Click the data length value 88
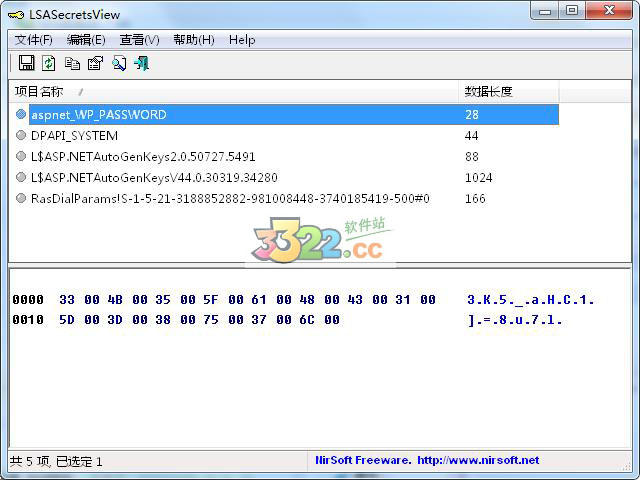 [471, 157]
